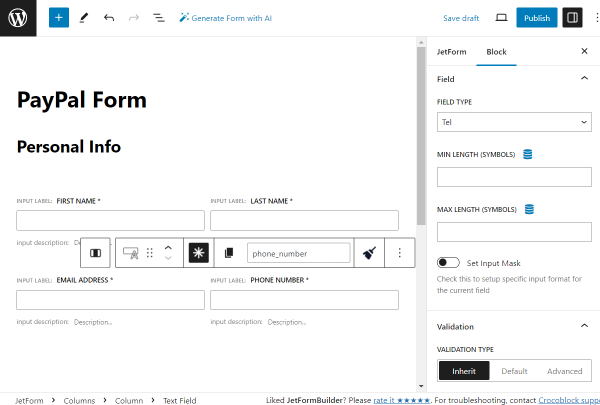
Task: Click the brush icon in block toolbar
Action: tap(369, 253)
